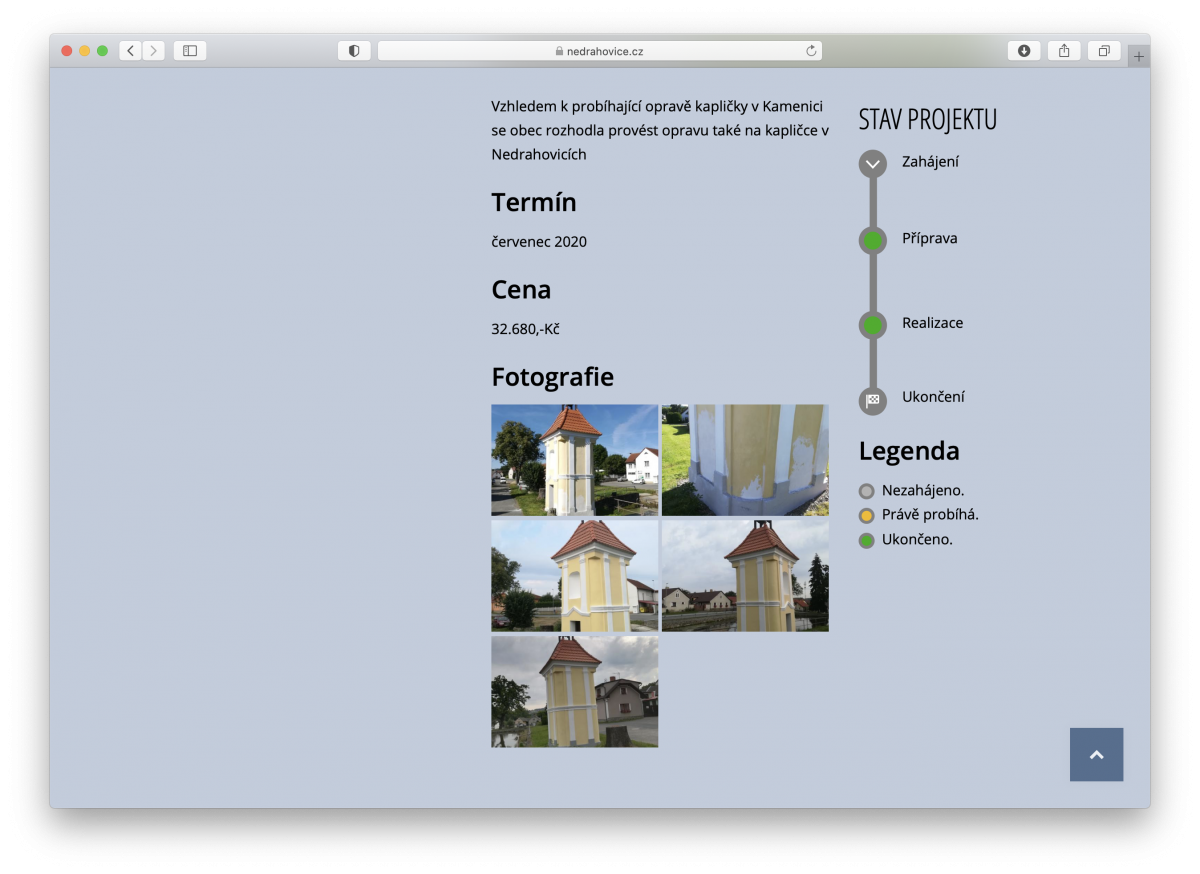Screen dimensions: 1200x874
Task: Click the tab overview icon
Action: 1103,50
